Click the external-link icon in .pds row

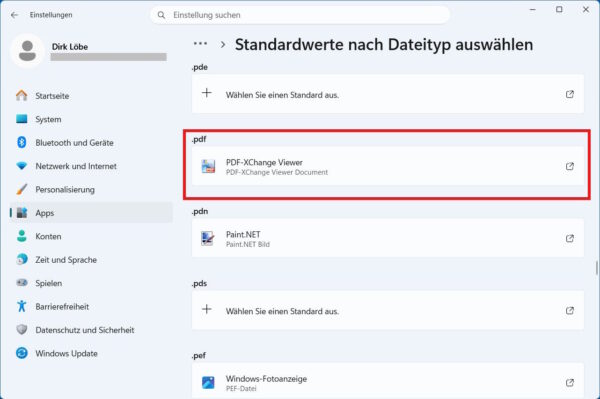[x=570, y=310]
